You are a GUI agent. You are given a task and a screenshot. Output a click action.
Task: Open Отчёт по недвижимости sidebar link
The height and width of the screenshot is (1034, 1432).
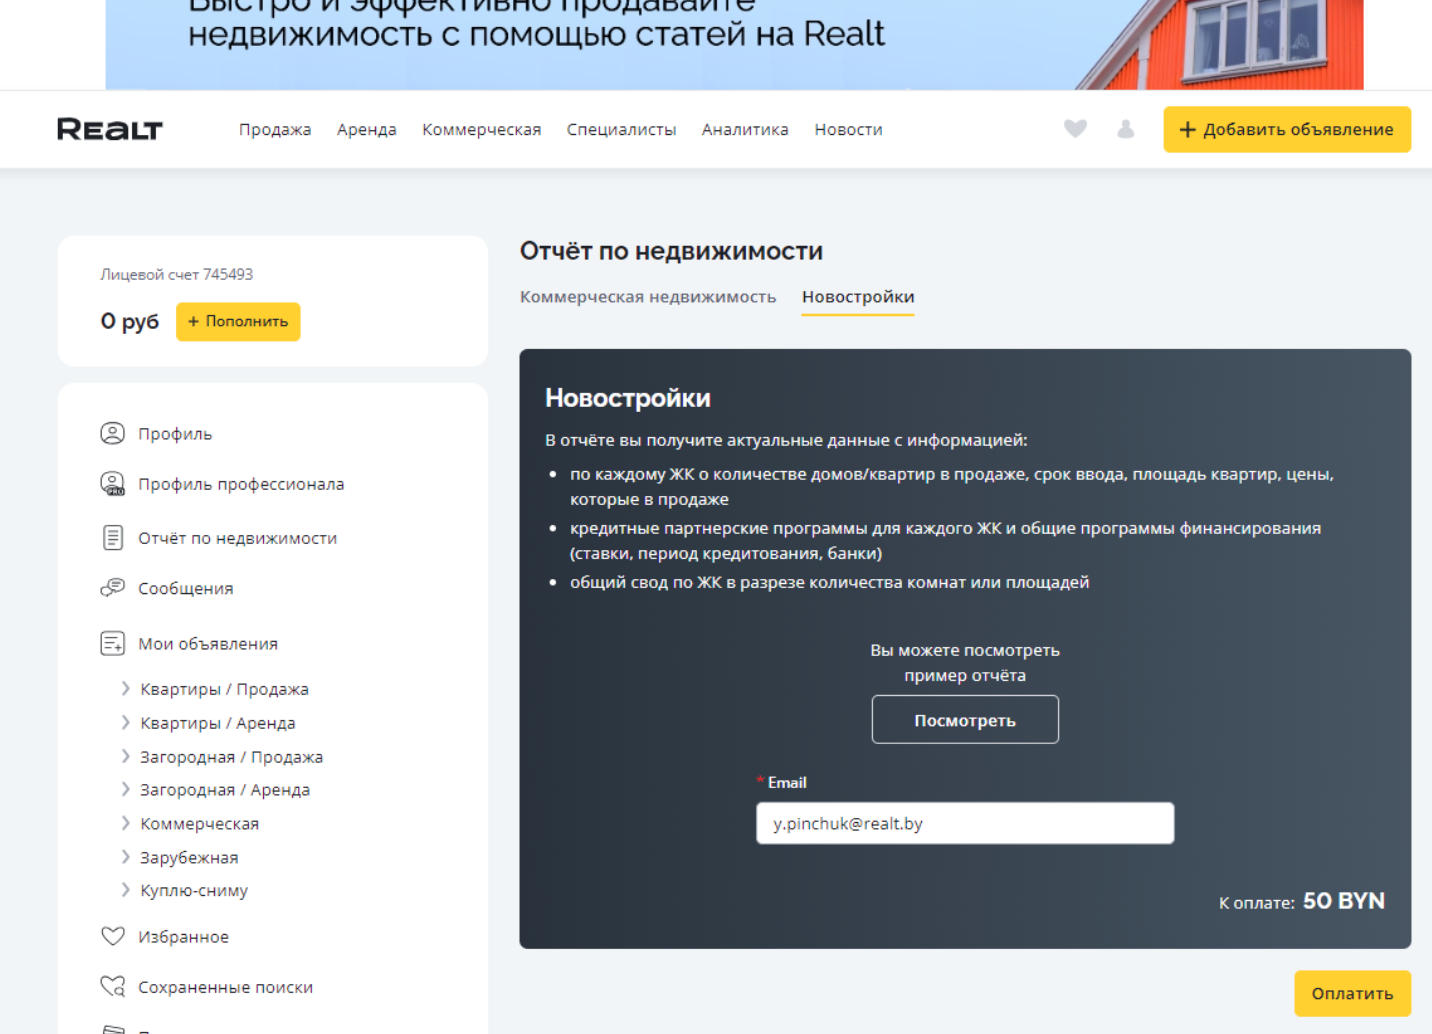tap(238, 538)
